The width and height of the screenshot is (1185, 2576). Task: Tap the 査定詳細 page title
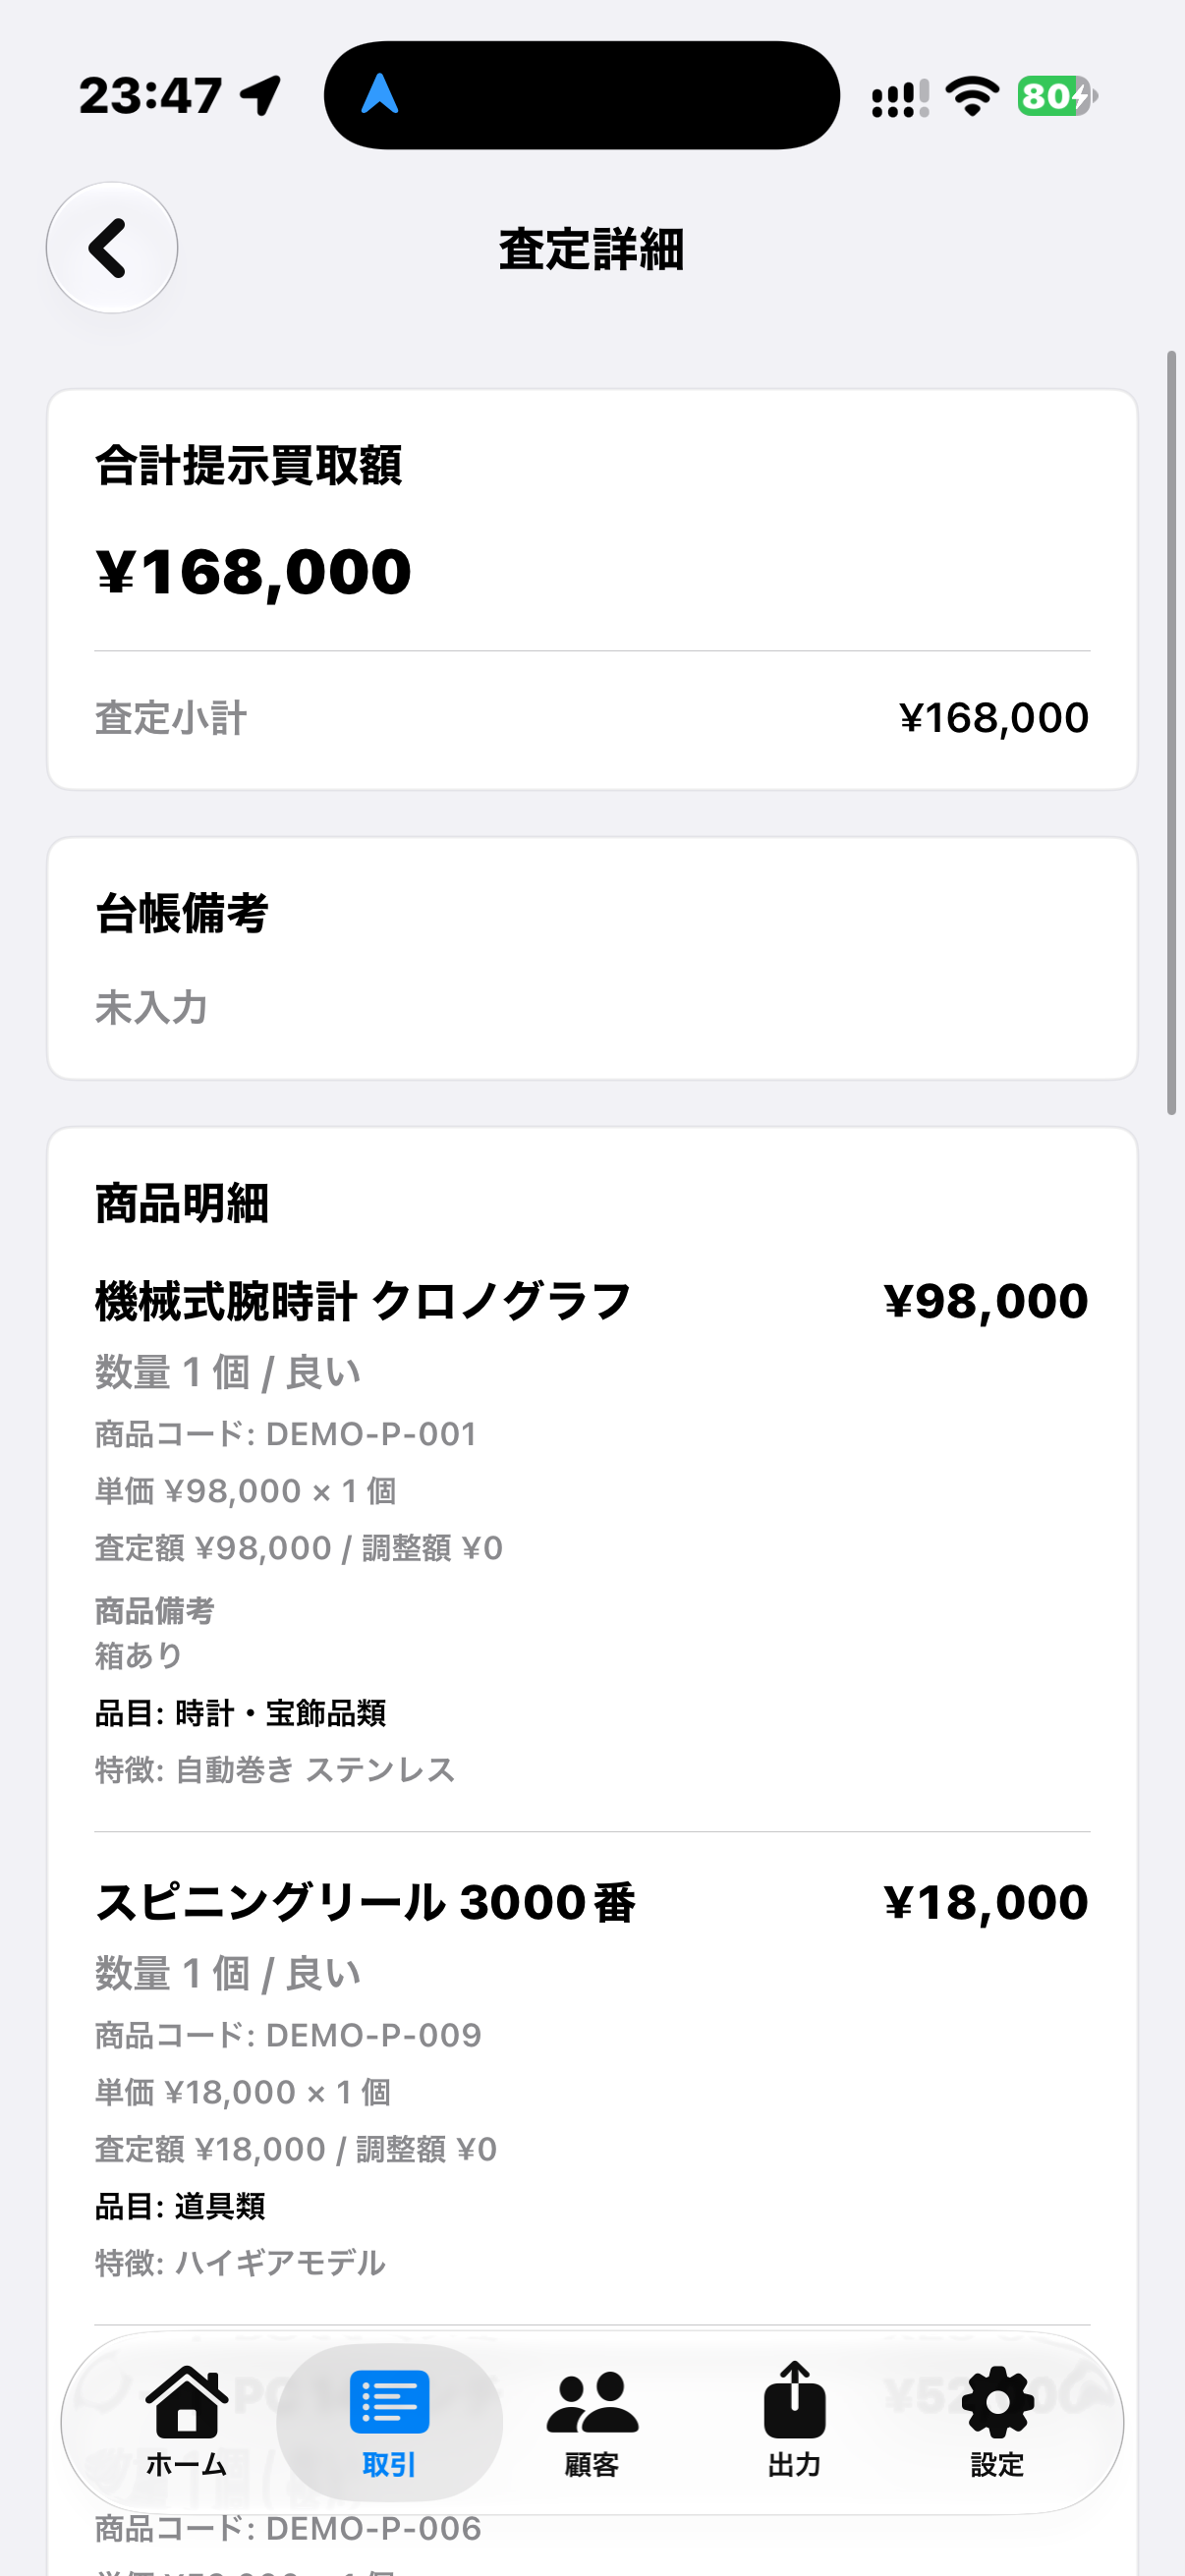(592, 248)
